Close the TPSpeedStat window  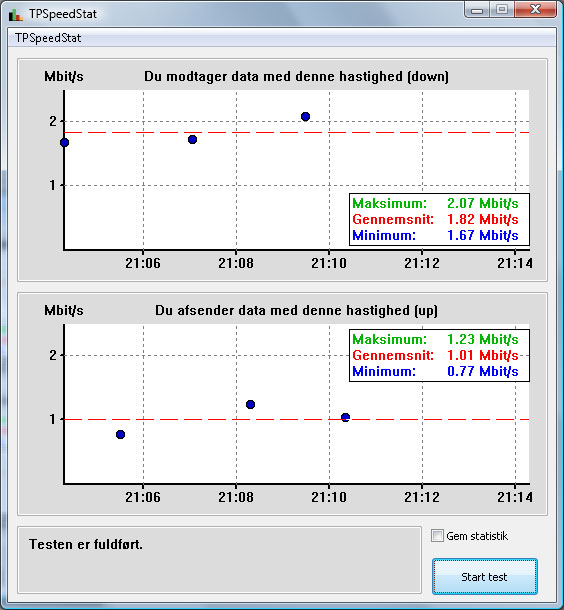(536, 10)
